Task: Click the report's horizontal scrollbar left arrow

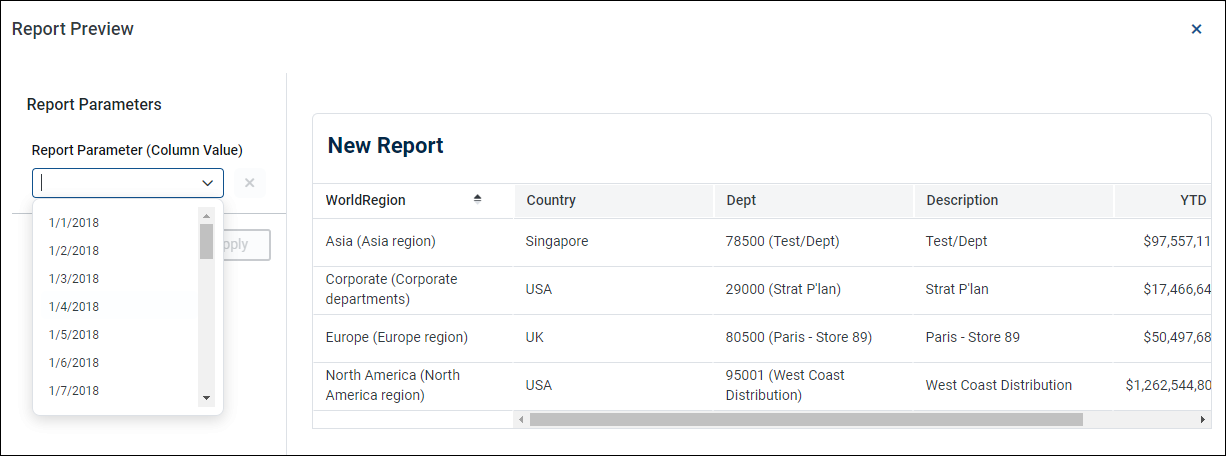Action: (520, 420)
